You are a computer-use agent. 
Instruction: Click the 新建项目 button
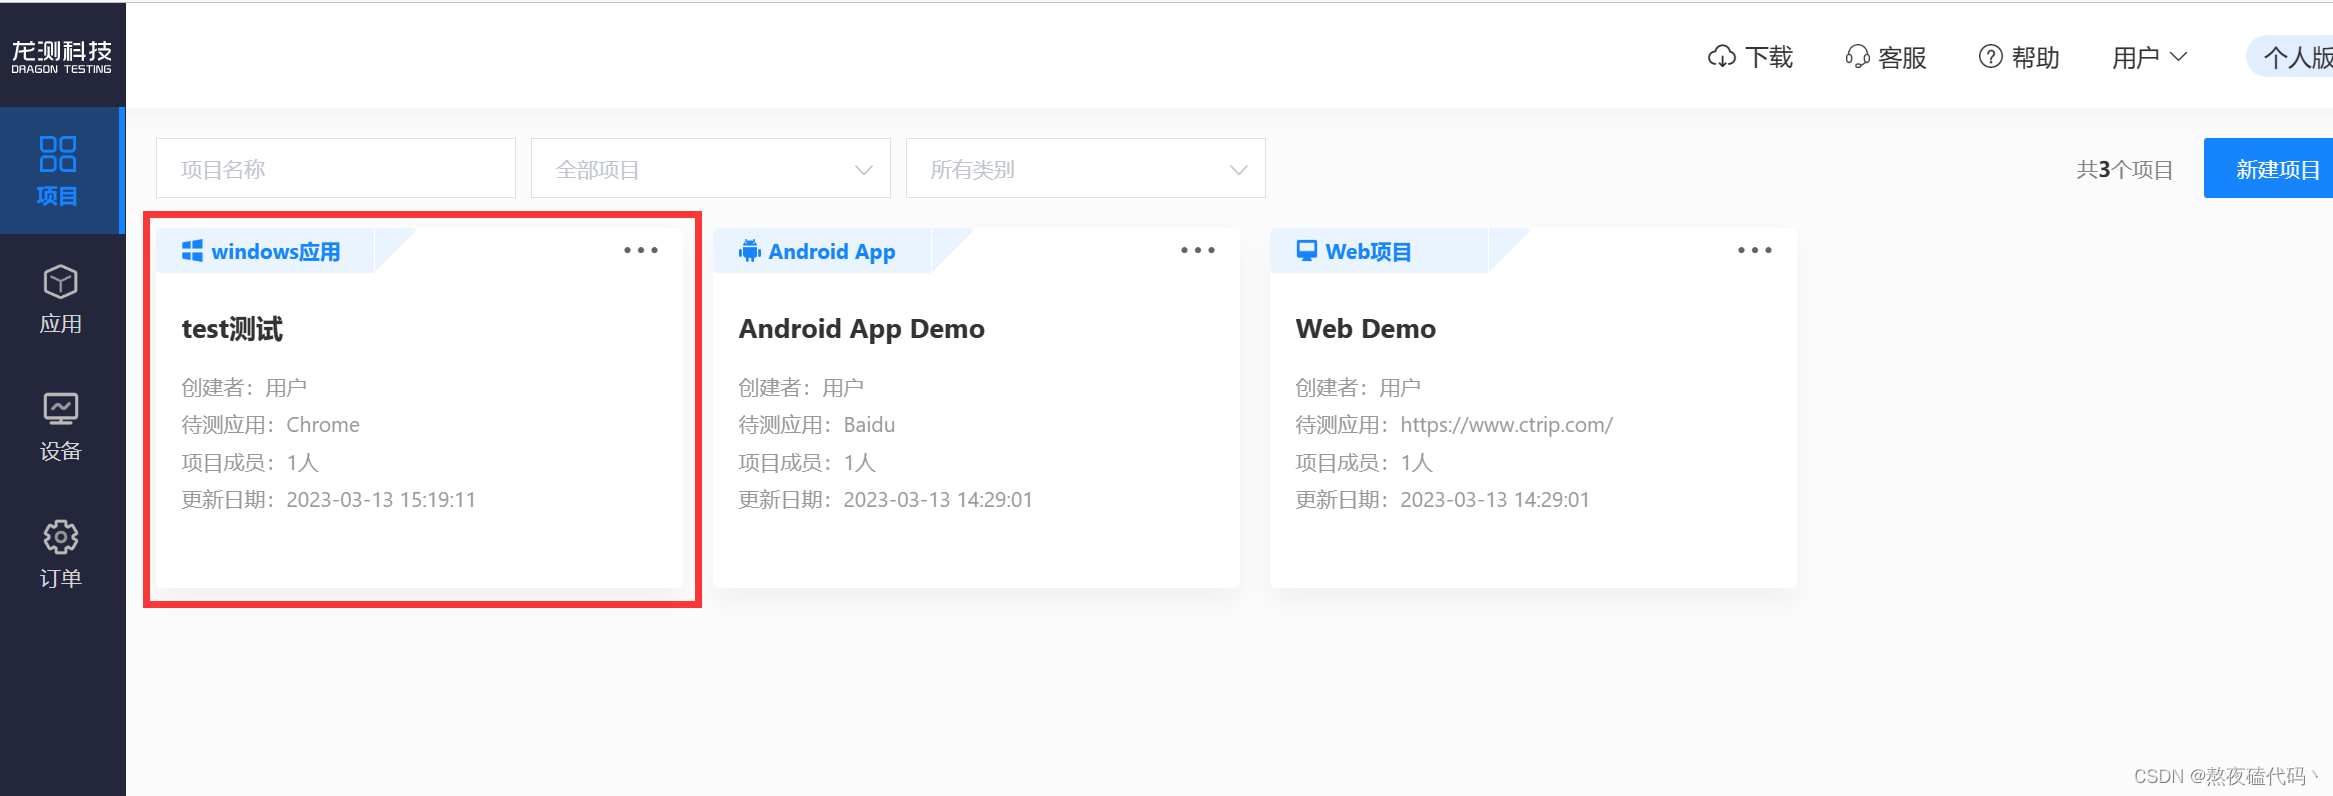(2270, 169)
